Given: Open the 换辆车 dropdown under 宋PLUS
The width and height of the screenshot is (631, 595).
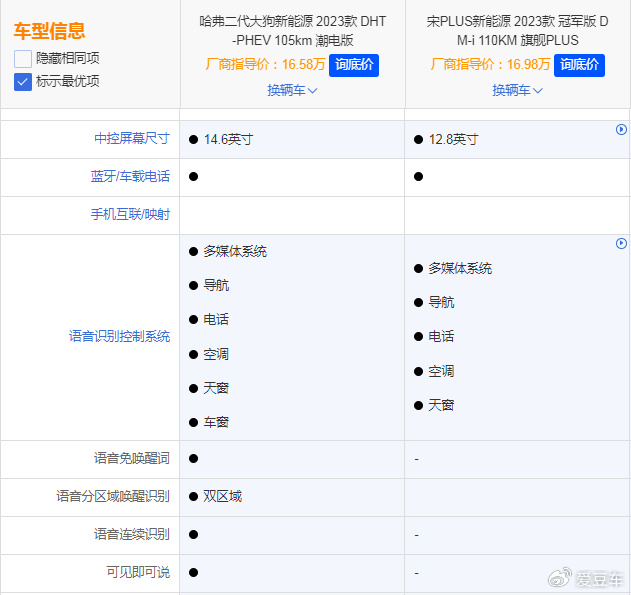Looking at the screenshot, I should (x=517, y=90).
